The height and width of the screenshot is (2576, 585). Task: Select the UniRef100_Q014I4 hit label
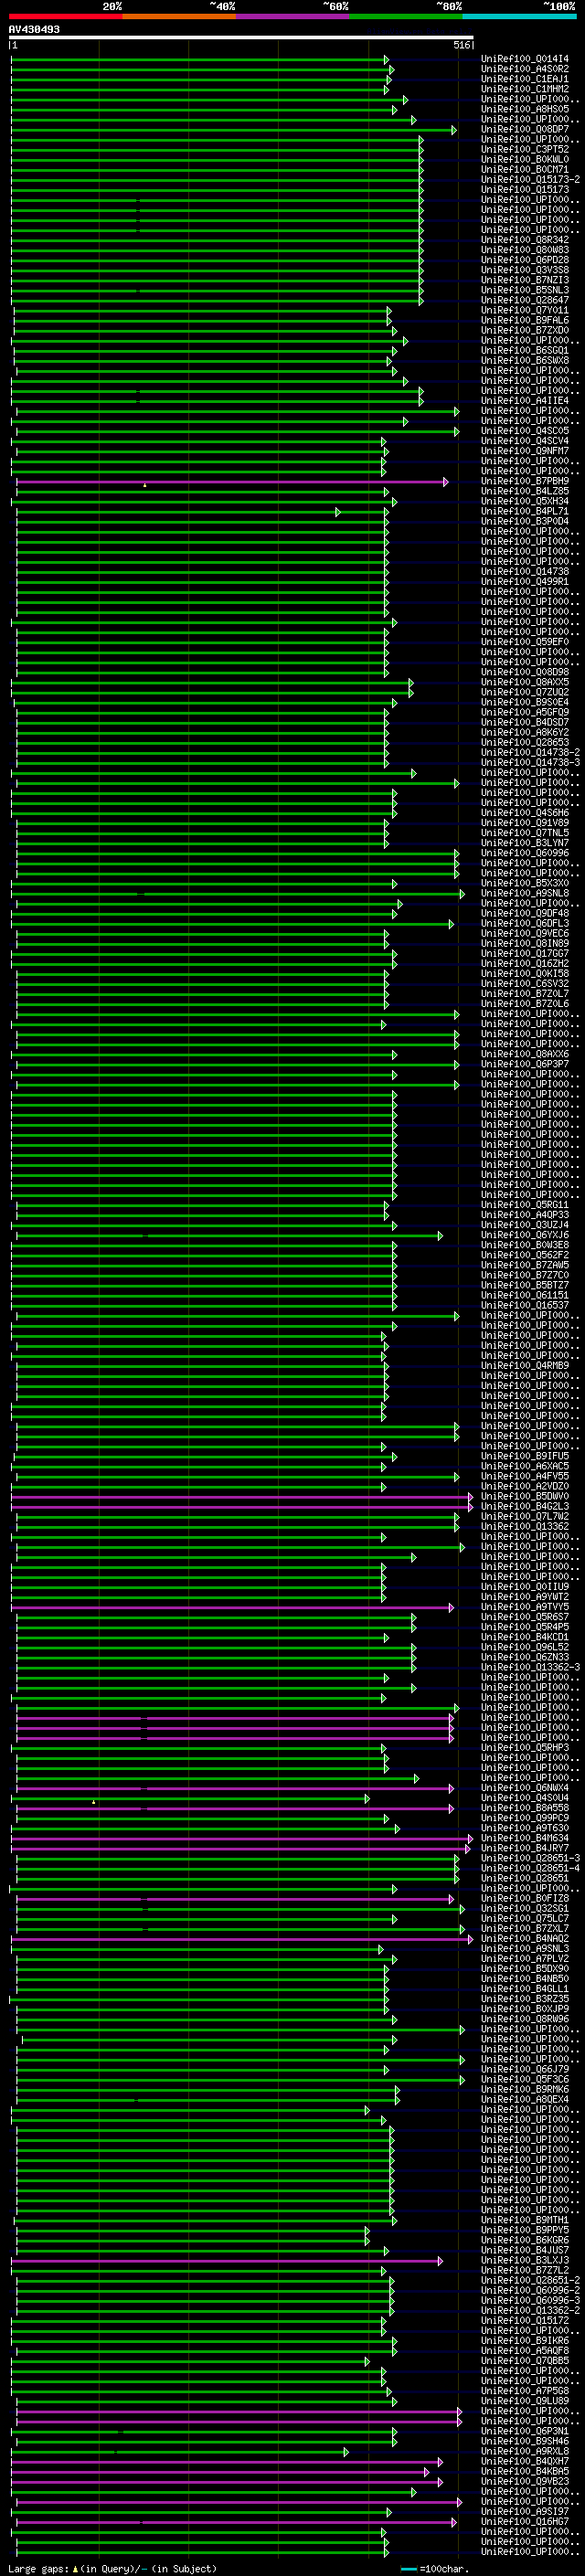tap(525, 59)
